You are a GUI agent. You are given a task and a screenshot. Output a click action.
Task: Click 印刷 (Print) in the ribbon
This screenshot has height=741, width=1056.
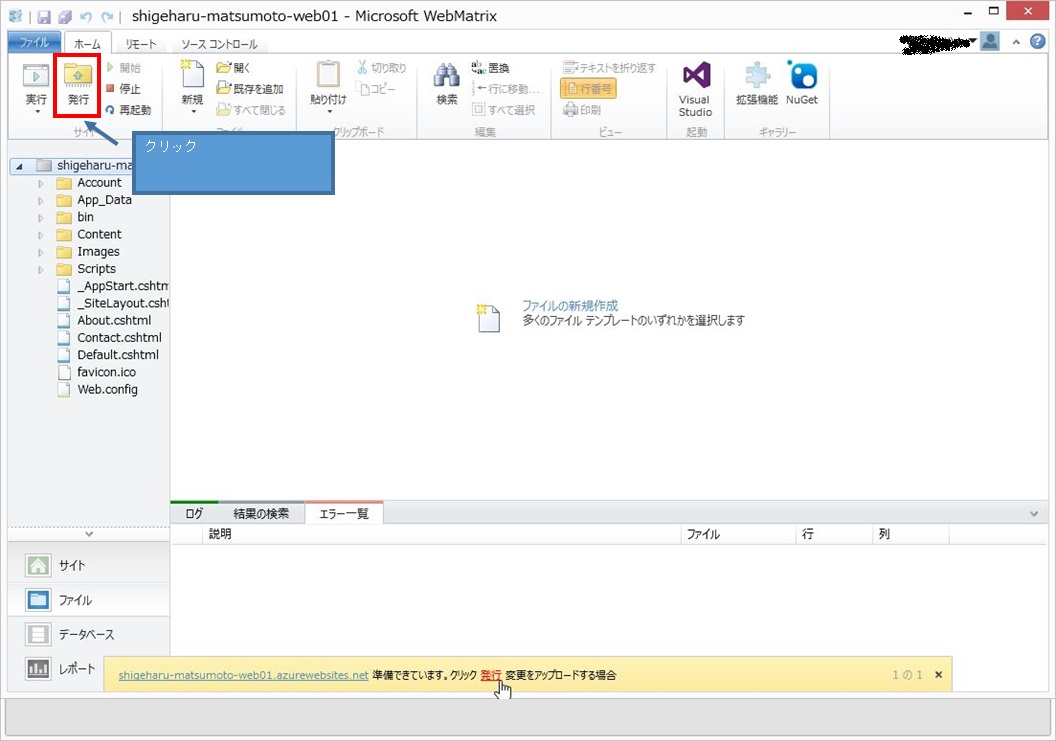[582, 110]
